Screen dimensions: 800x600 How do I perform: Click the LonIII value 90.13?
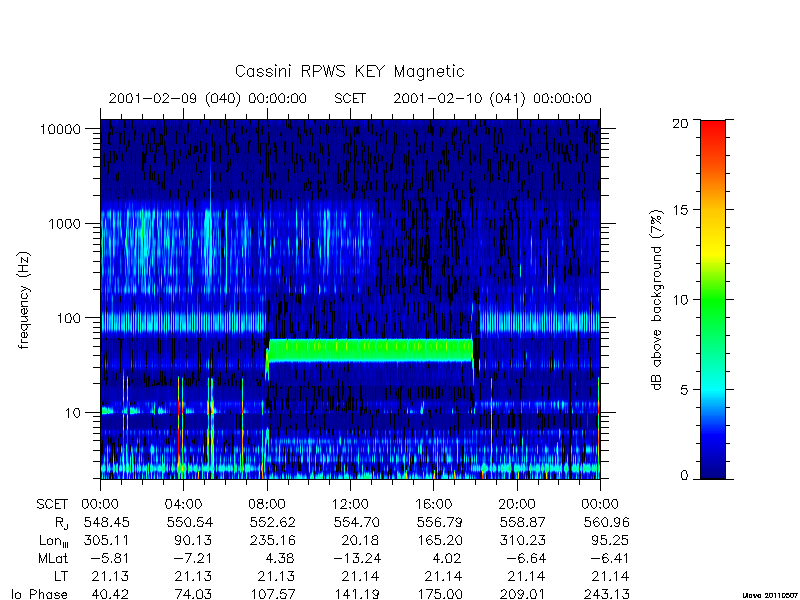[193, 540]
